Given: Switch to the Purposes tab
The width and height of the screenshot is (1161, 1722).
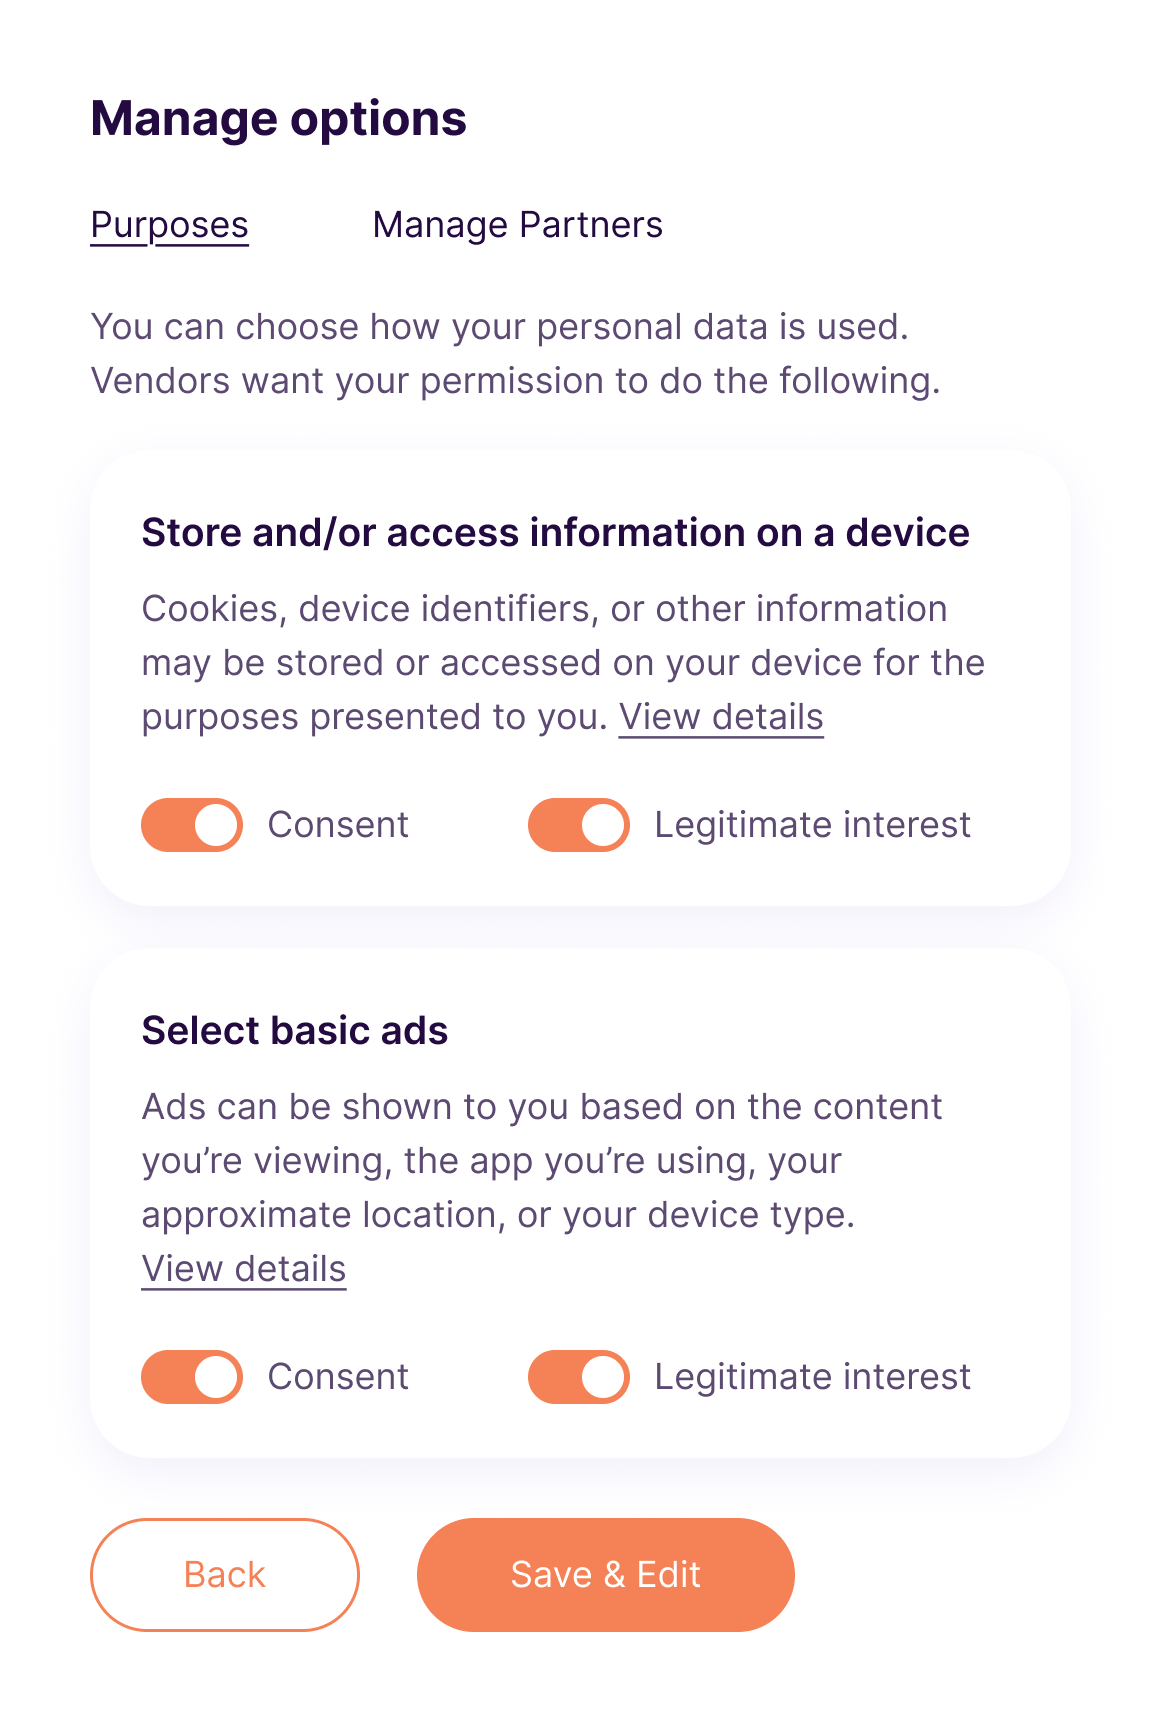Looking at the screenshot, I should [169, 225].
